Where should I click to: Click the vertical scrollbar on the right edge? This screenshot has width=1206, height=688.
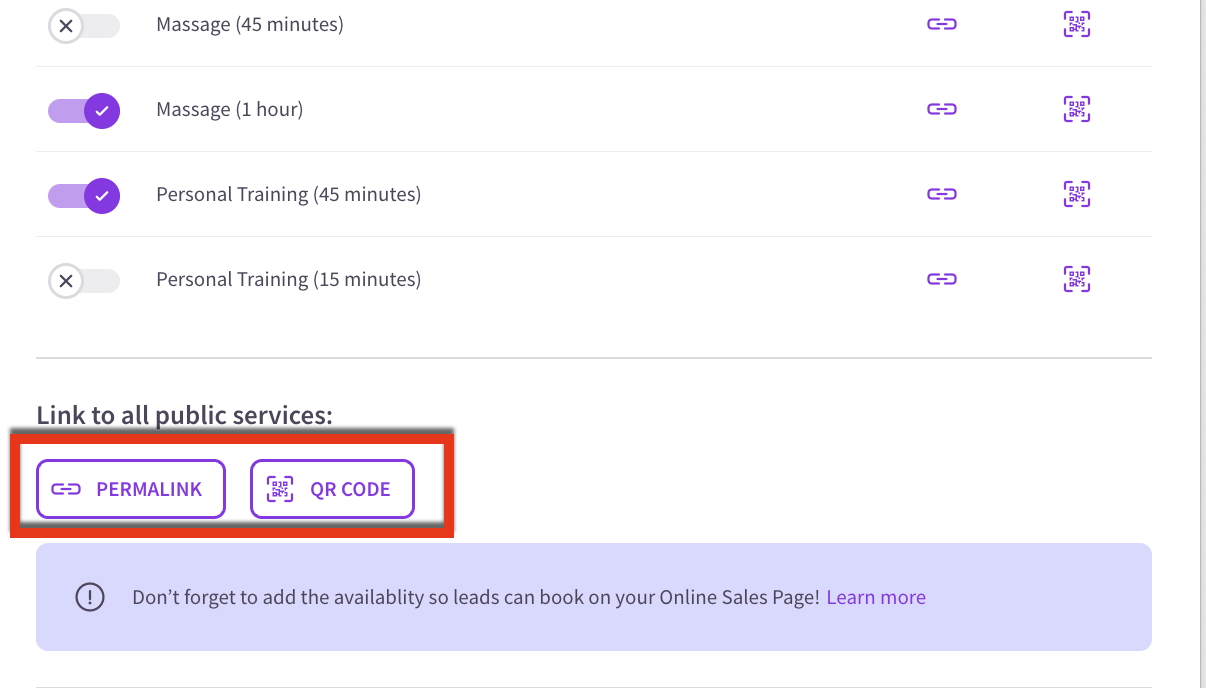coord(1202,344)
